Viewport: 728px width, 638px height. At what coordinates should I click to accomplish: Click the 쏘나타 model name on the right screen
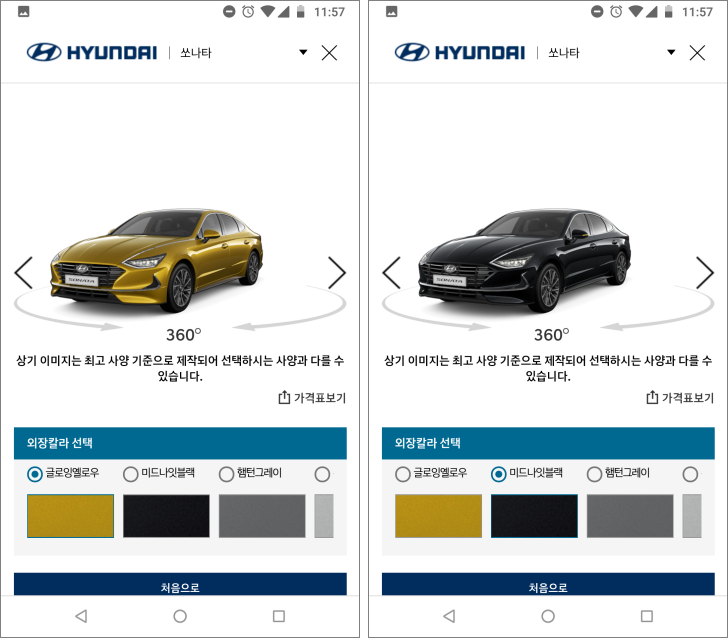point(564,52)
